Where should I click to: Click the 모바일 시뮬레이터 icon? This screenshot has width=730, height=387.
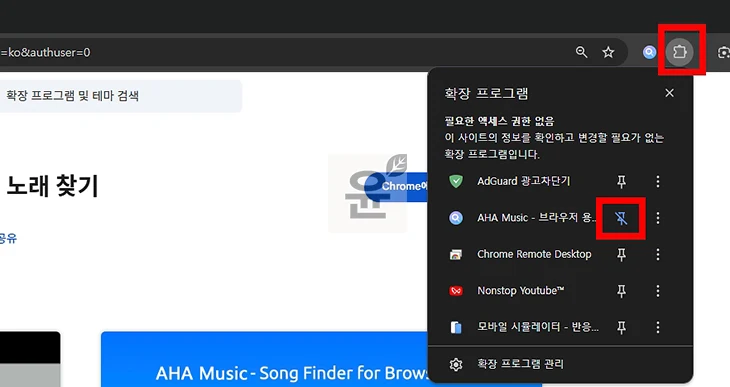(x=456, y=327)
